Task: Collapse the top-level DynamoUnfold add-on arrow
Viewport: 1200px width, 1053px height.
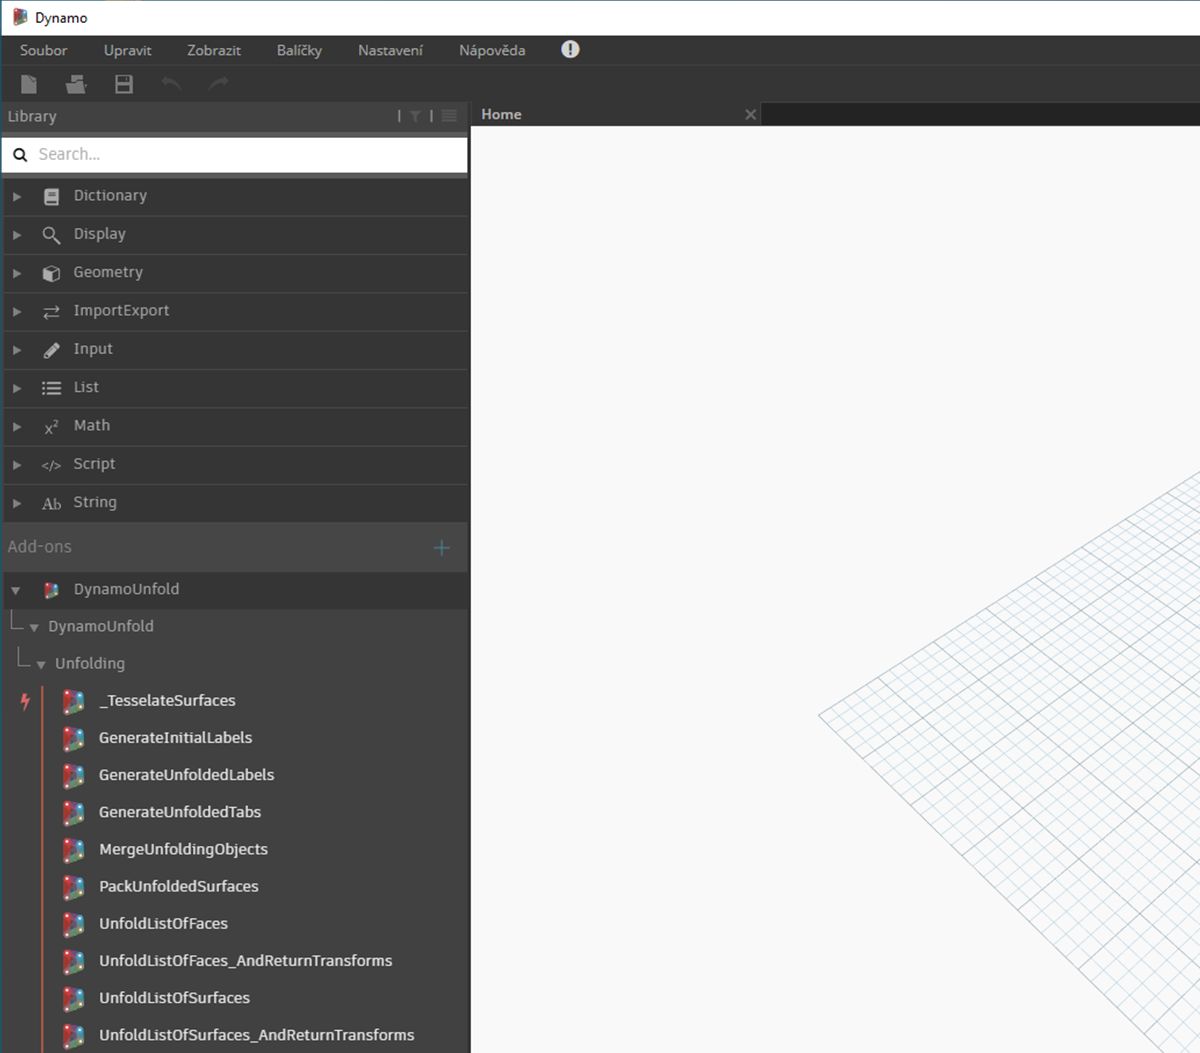Action: pos(16,591)
